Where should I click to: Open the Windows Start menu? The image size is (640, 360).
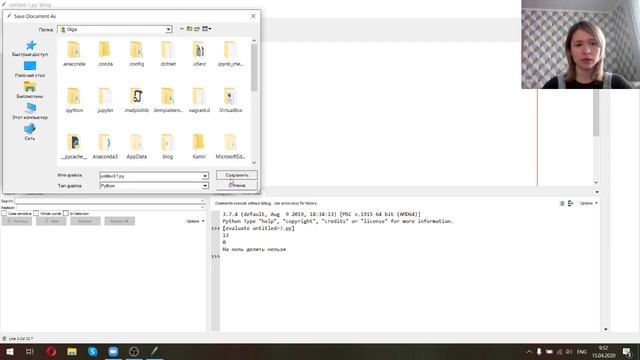(x=9, y=351)
